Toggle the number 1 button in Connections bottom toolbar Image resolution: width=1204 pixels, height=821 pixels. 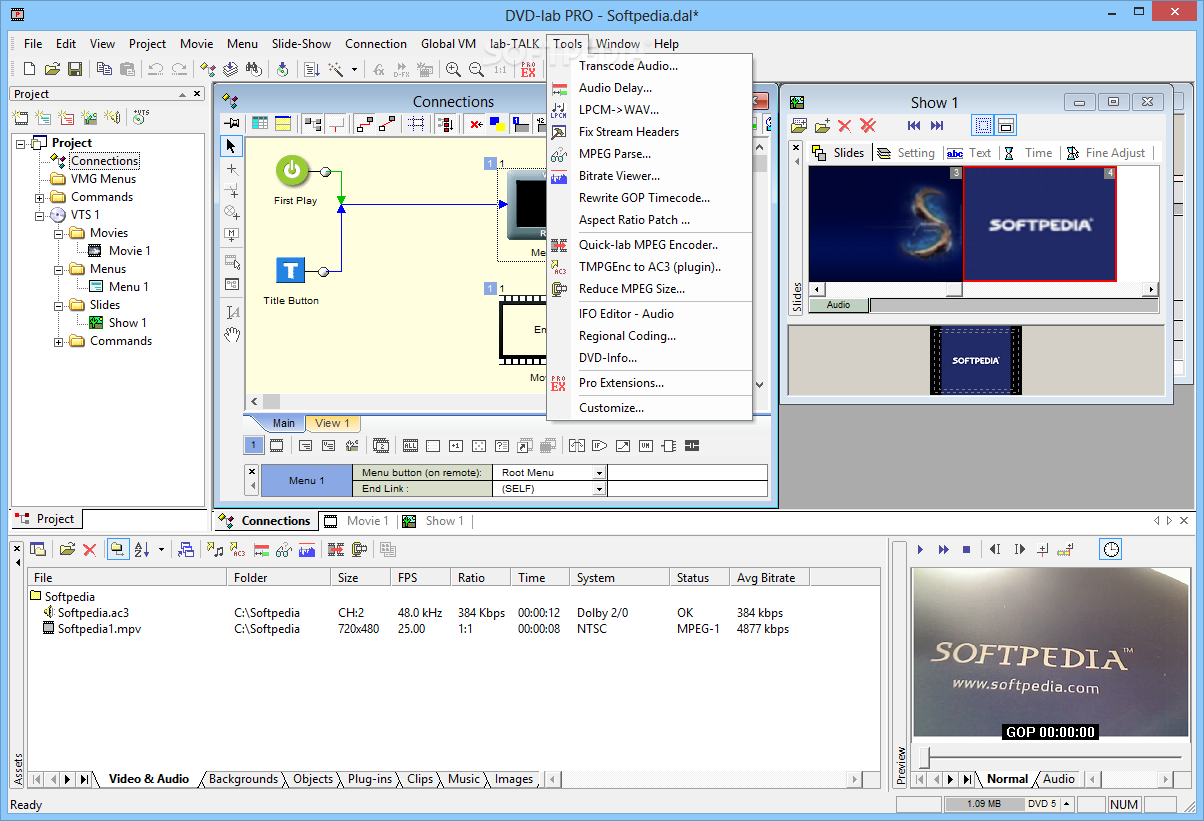click(255, 446)
